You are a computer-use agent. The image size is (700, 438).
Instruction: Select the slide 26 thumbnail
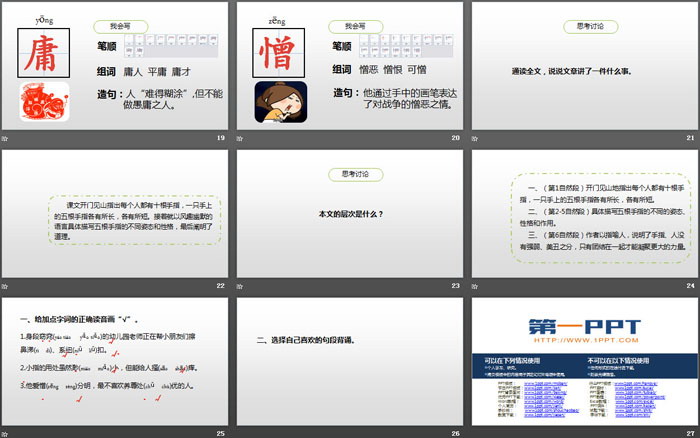(349, 360)
